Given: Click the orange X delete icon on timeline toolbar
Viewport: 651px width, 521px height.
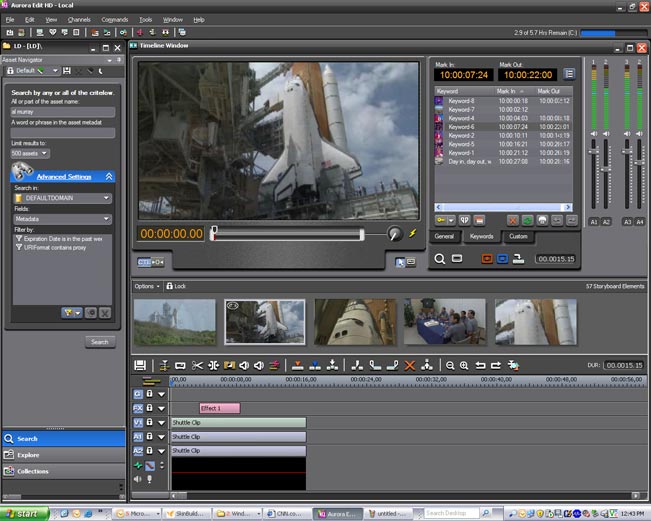Looking at the screenshot, I should (x=409, y=366).
